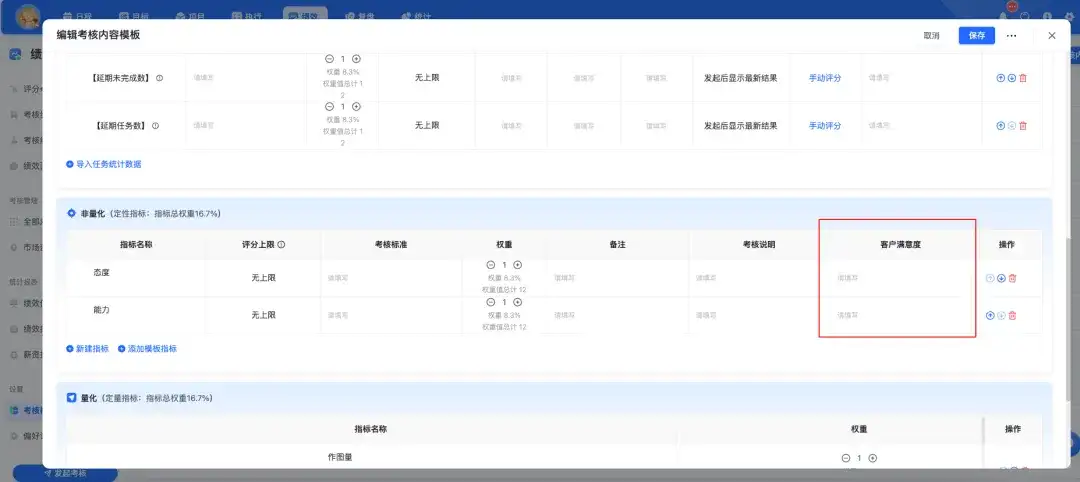Open the more options ellipsis menu
Image resolution: width=1080 pixels, height=482 pixels.
point(1012,35)
